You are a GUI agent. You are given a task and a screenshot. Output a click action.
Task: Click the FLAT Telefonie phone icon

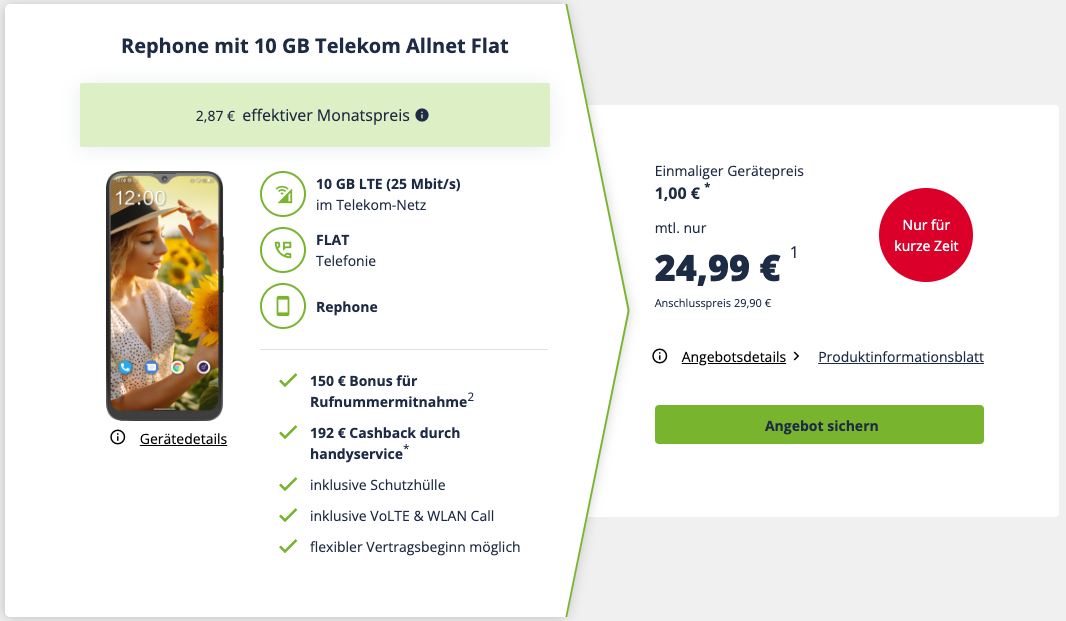tap(283, 250)
